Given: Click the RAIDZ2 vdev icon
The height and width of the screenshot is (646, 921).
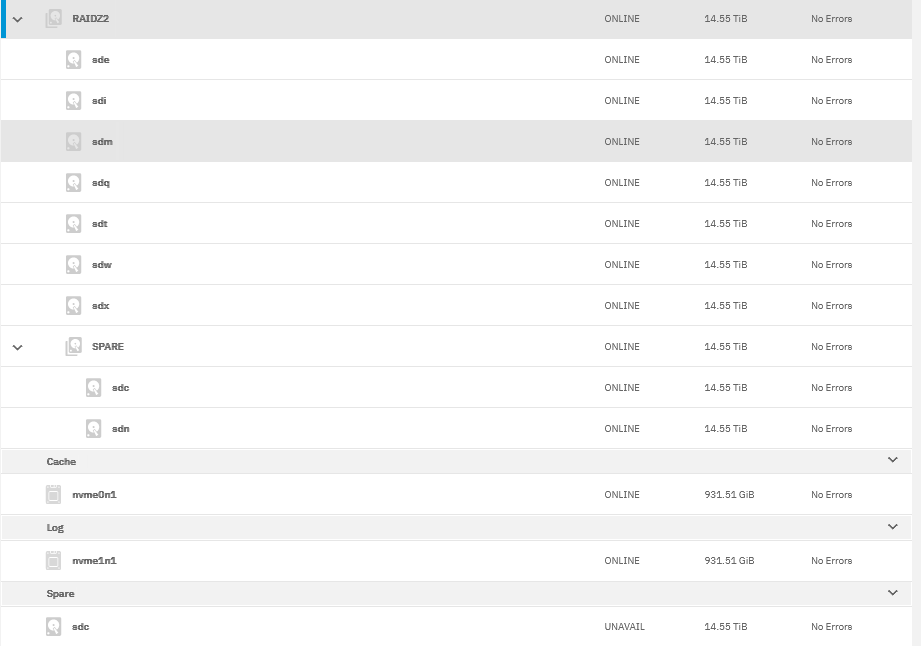Looking at the screenshot, I should 54,19.
